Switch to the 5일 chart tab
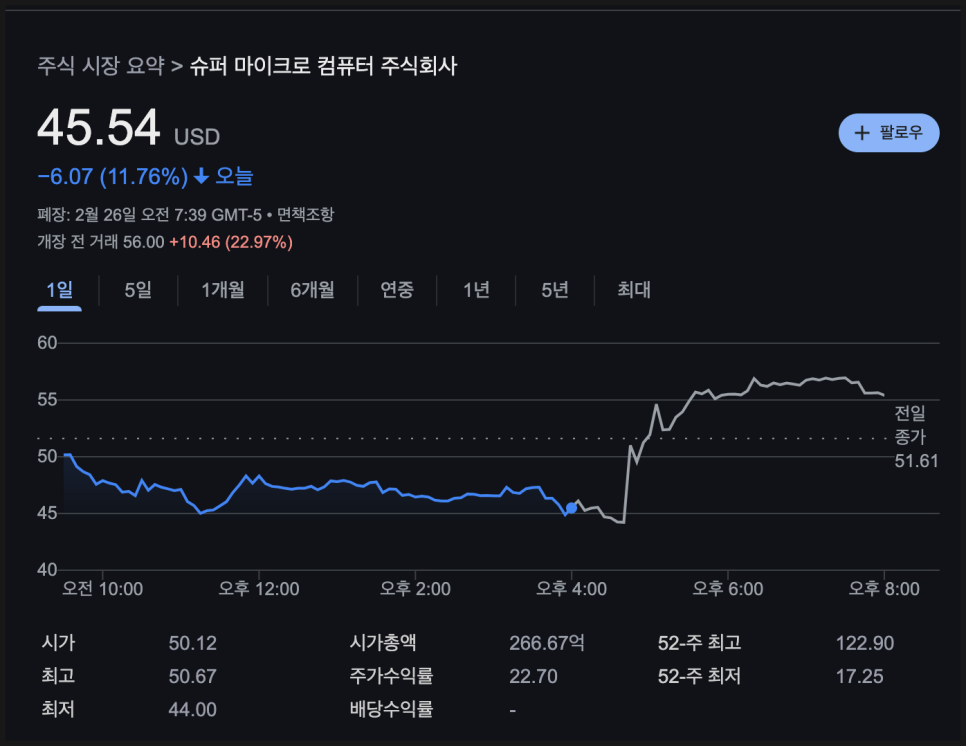This screenshot has width=966, height=746. pyautogui.click(x=138, y=290)
